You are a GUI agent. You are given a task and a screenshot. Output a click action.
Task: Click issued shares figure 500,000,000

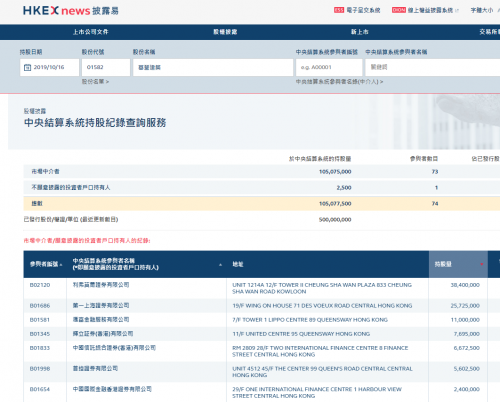coord(335,220)
